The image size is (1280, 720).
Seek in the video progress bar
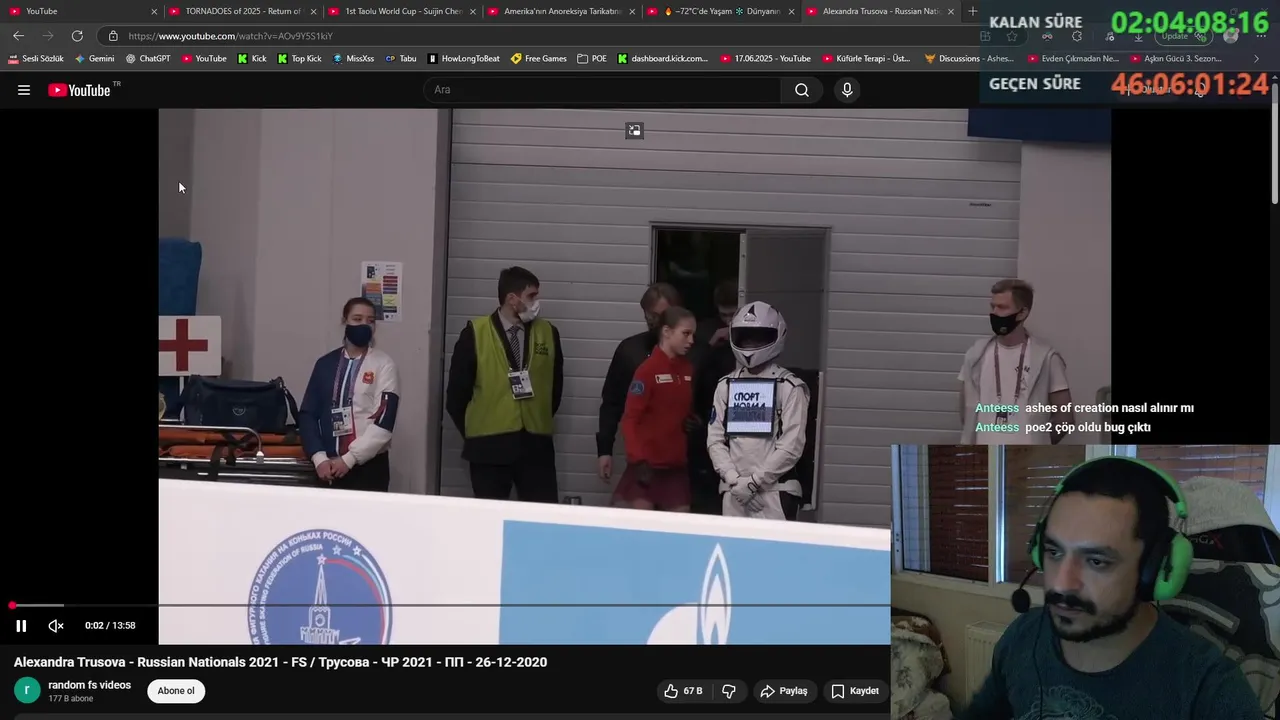(450, 605)
